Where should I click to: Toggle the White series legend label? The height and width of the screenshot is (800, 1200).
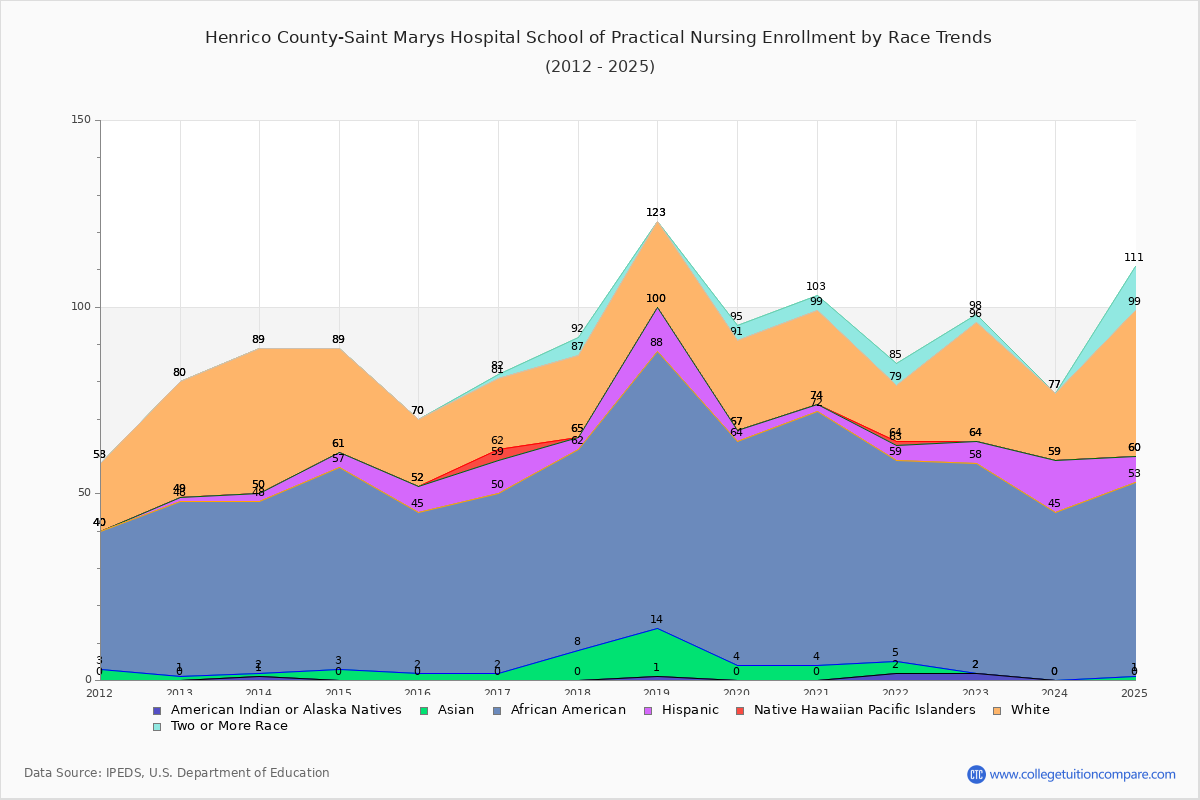(1030, 710)
